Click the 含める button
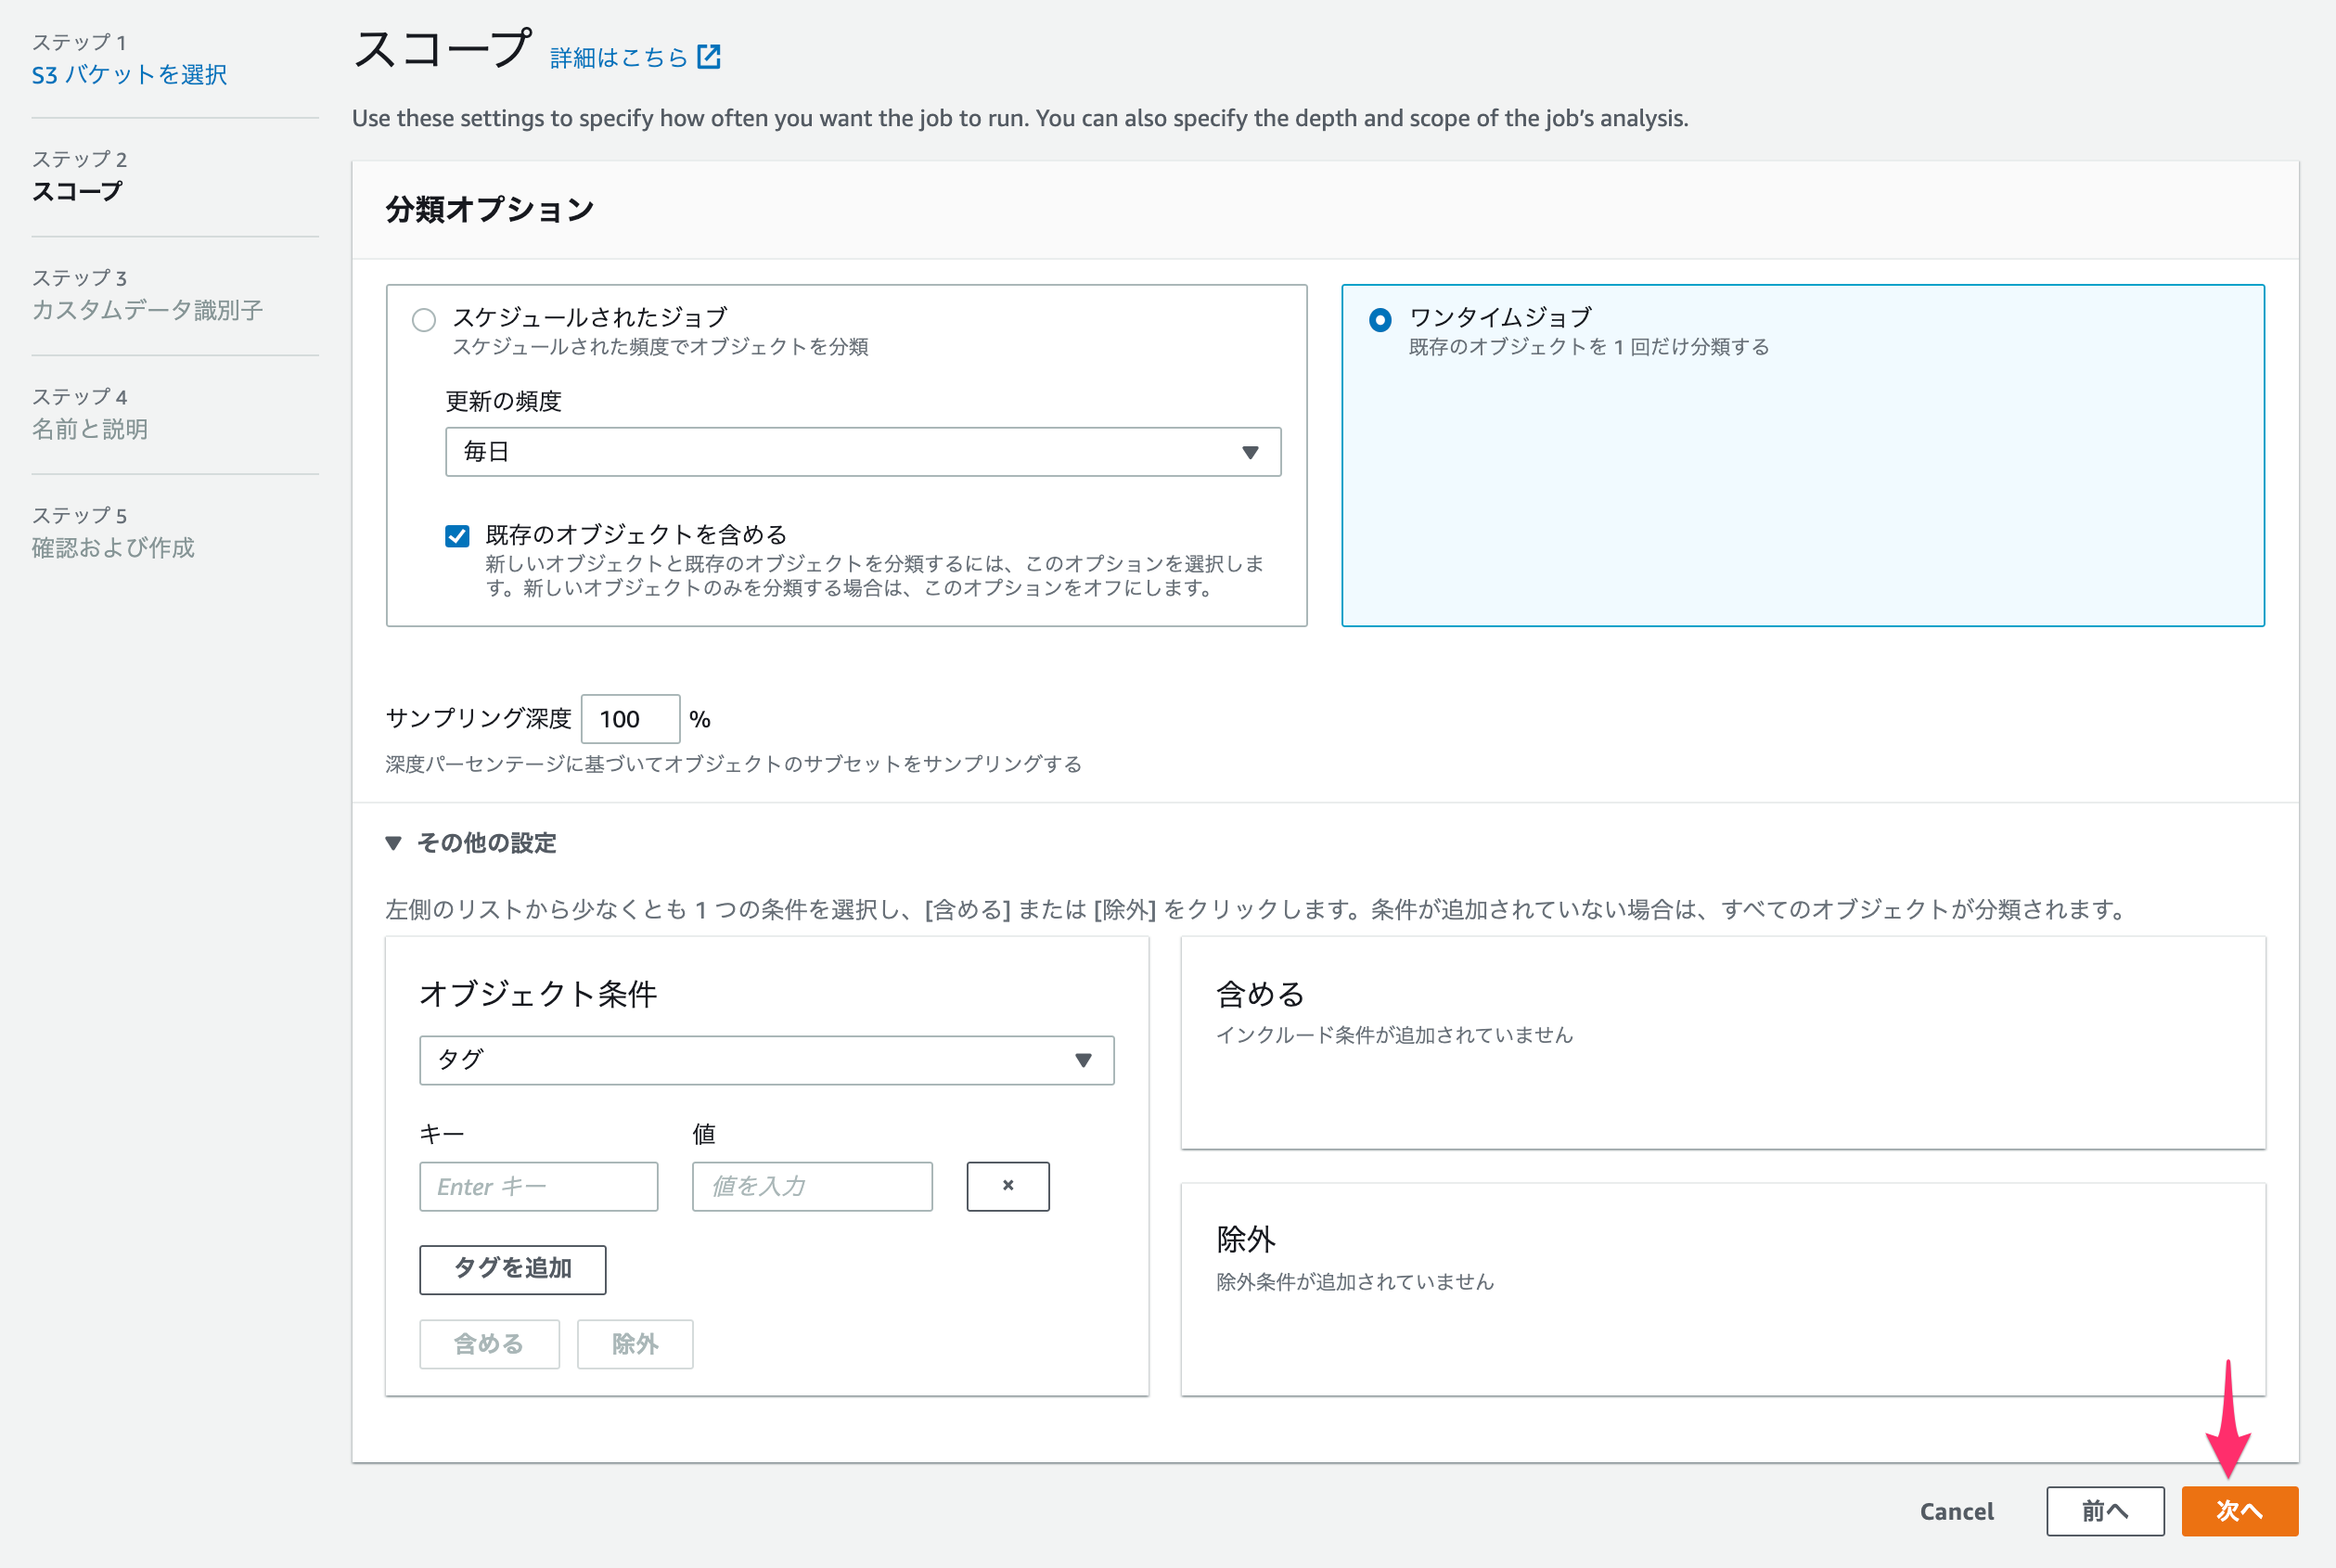This screenshot has height=1568, width=2336. point(489,1344)
